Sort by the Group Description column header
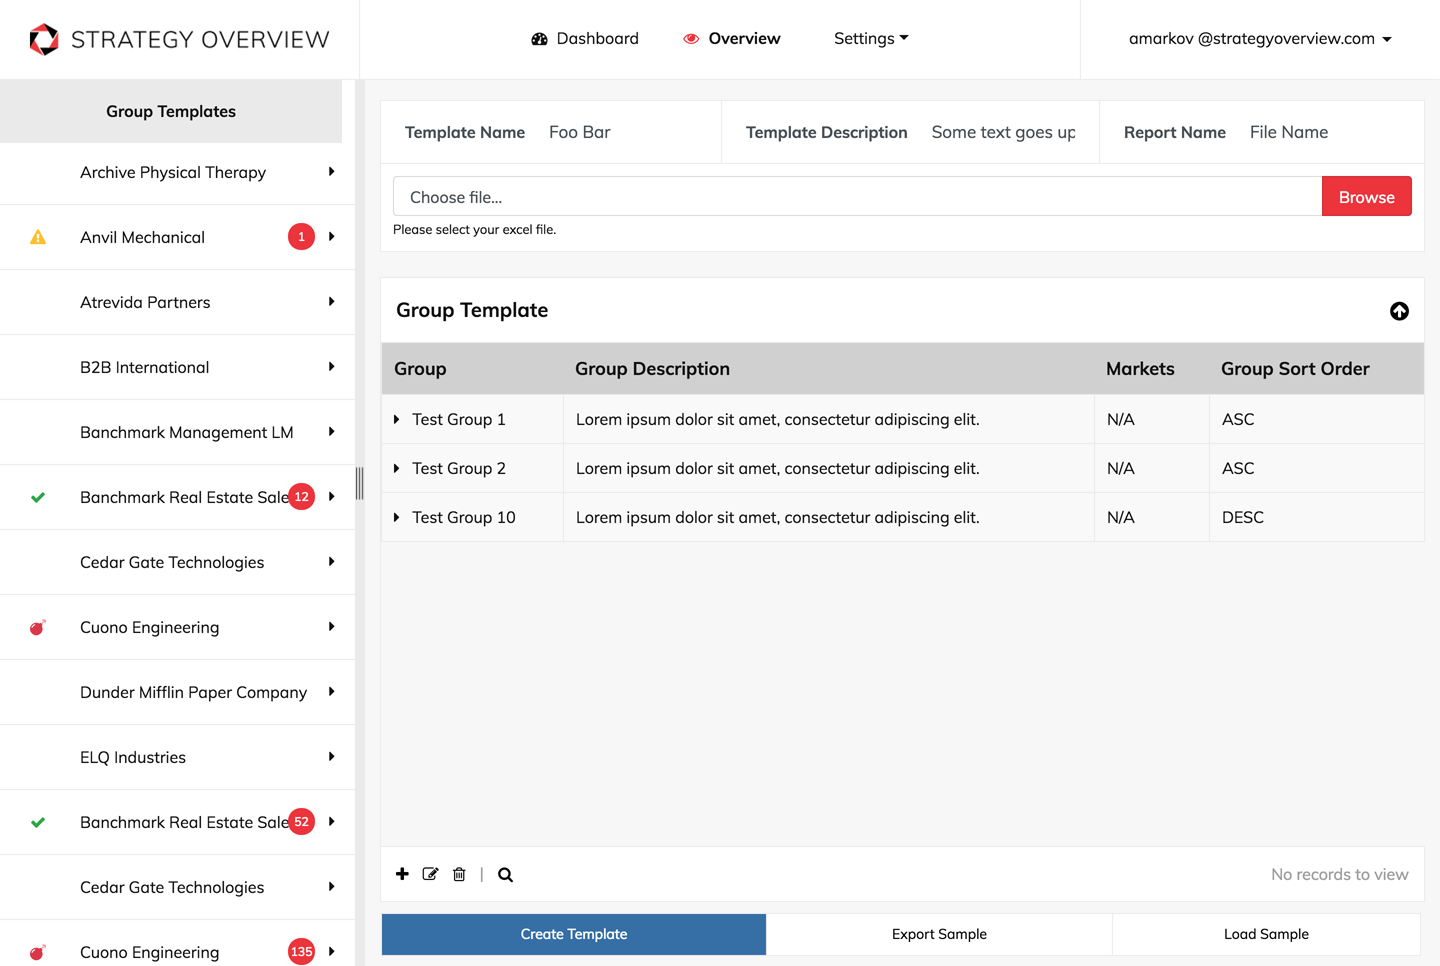1440x966 pixels. (x=652, y=369)
